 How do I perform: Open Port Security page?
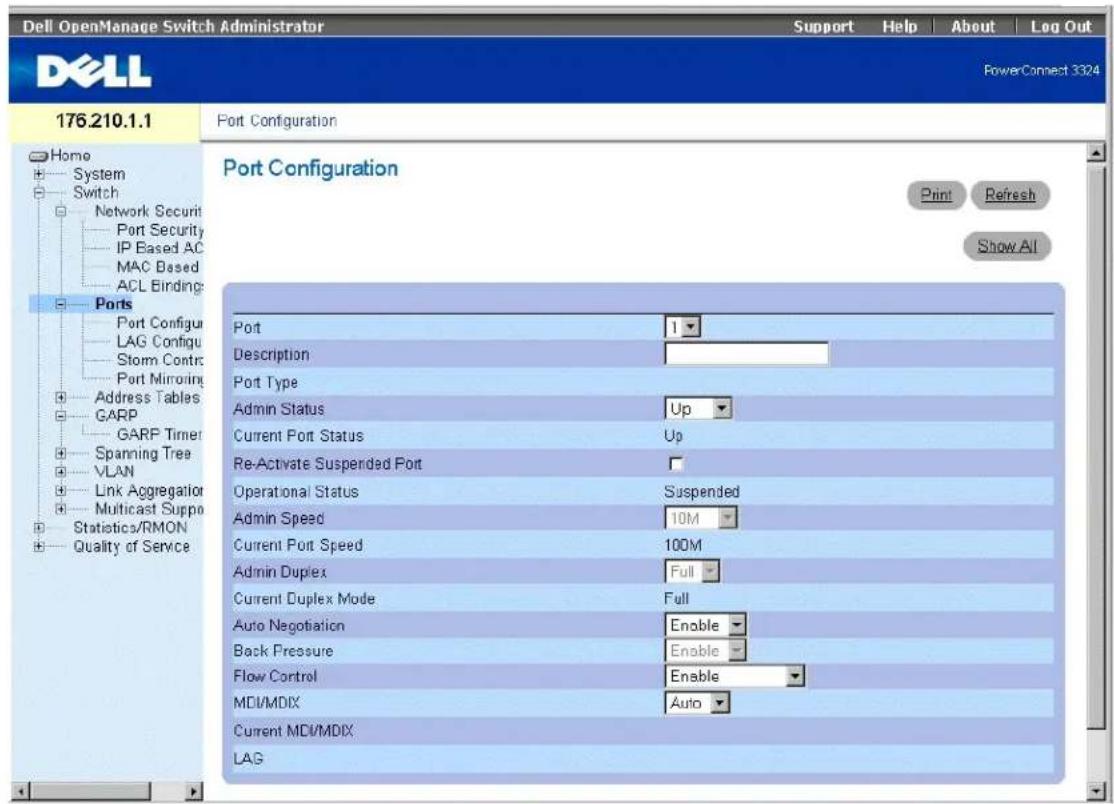tap(160, 229)
